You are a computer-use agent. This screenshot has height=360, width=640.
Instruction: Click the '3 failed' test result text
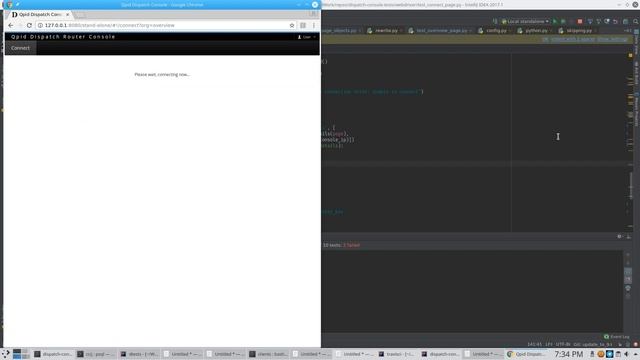pos(351,245)
